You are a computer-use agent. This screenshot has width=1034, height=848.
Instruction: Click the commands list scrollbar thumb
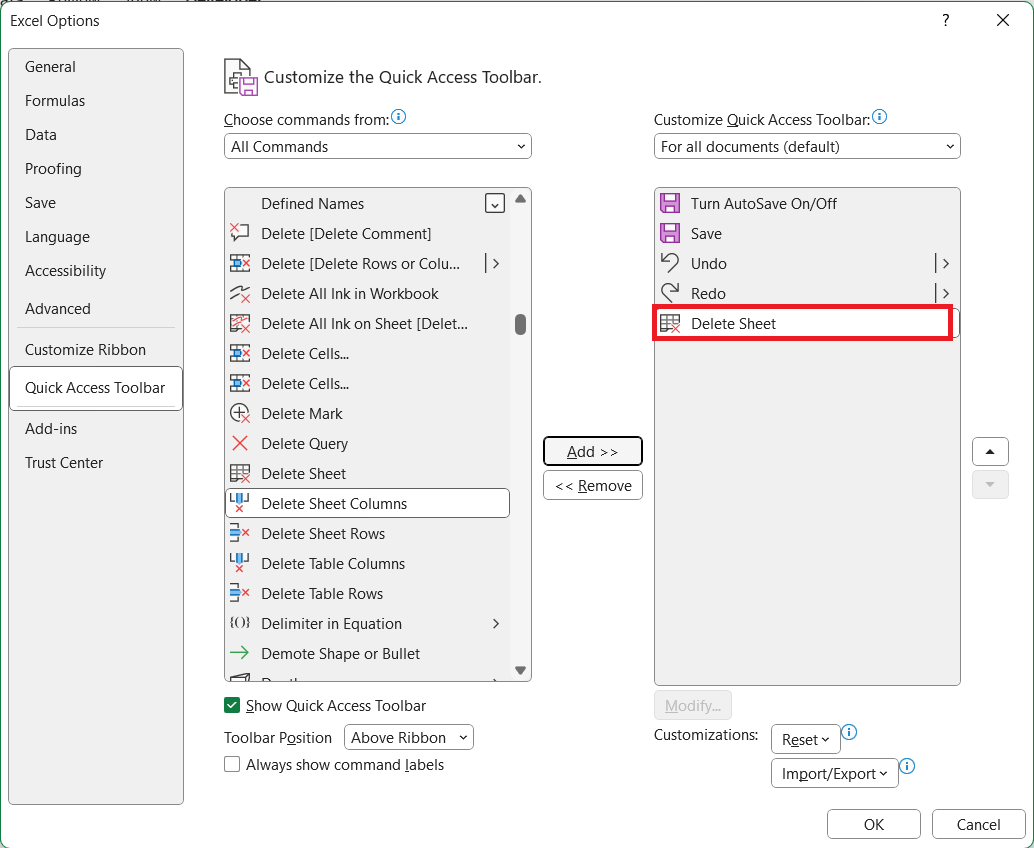520,324
